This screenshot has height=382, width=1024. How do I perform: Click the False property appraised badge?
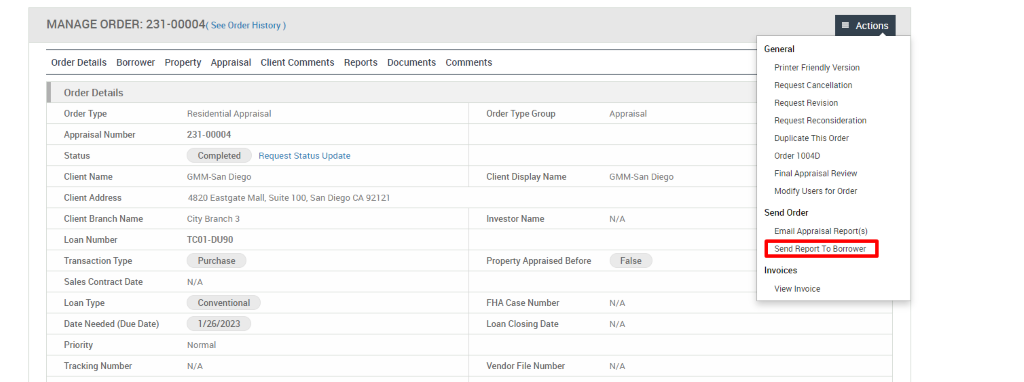(631, 261)
